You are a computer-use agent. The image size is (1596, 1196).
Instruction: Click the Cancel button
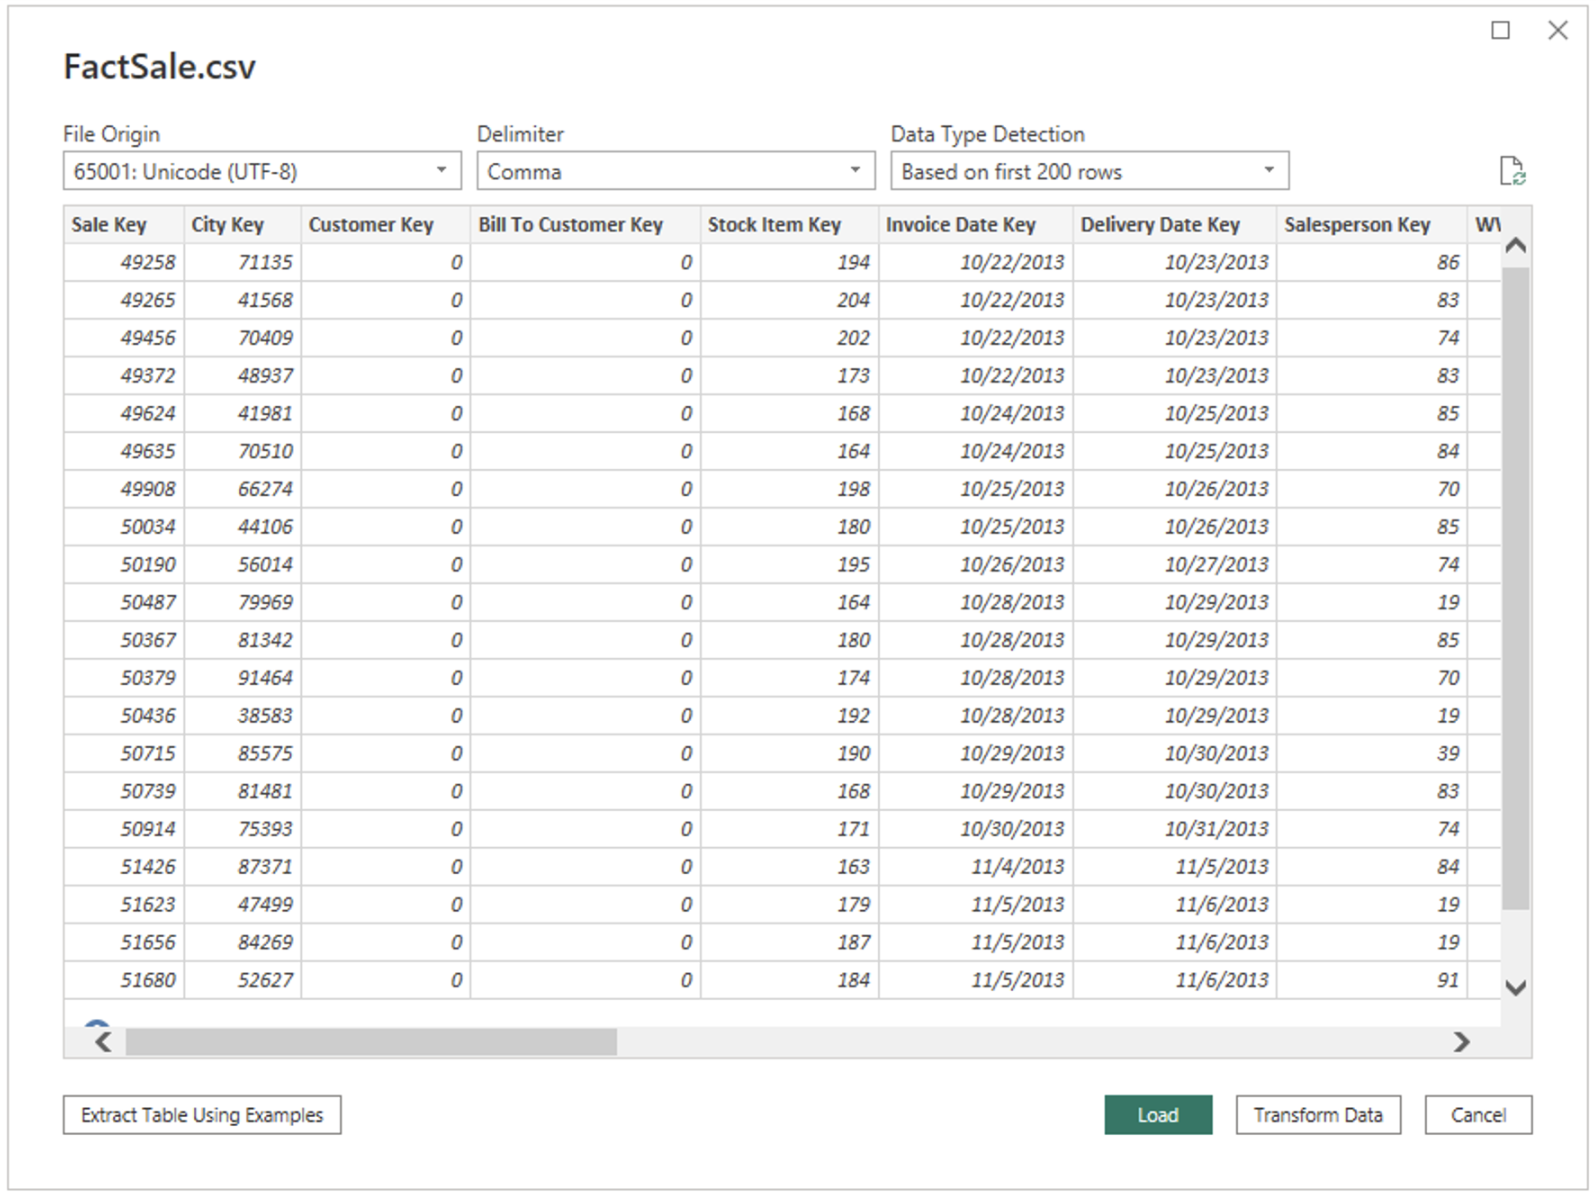(1478, 1115)
